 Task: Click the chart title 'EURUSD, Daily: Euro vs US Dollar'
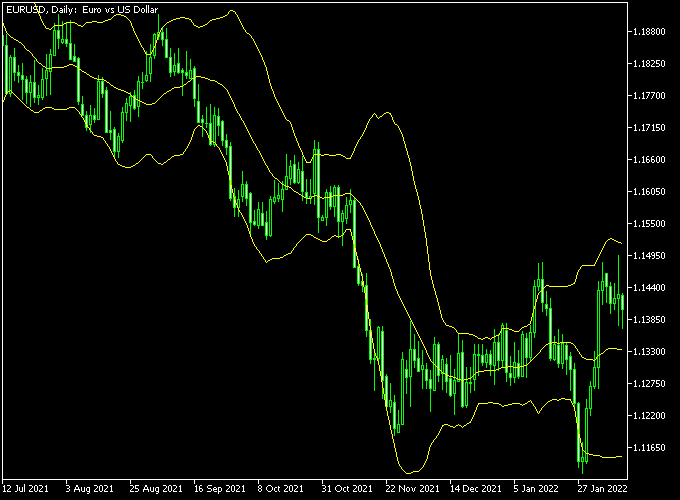tap(82, 10)
